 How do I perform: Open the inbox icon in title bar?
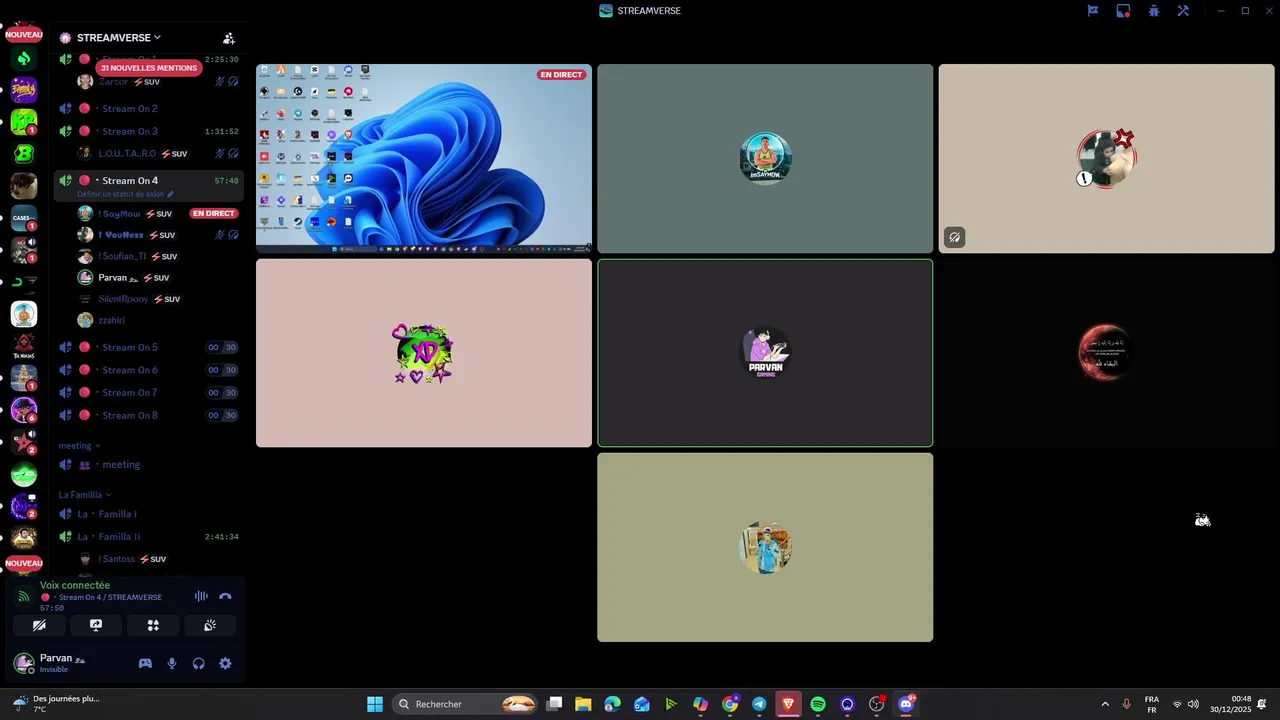tap(1123, 11)
